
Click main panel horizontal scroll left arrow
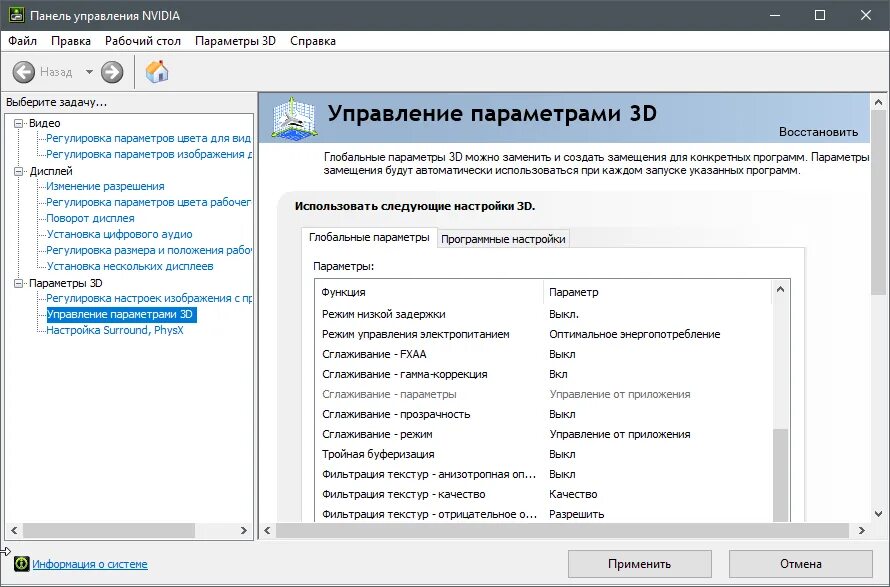pyautogui.click(x=267, y=530)
